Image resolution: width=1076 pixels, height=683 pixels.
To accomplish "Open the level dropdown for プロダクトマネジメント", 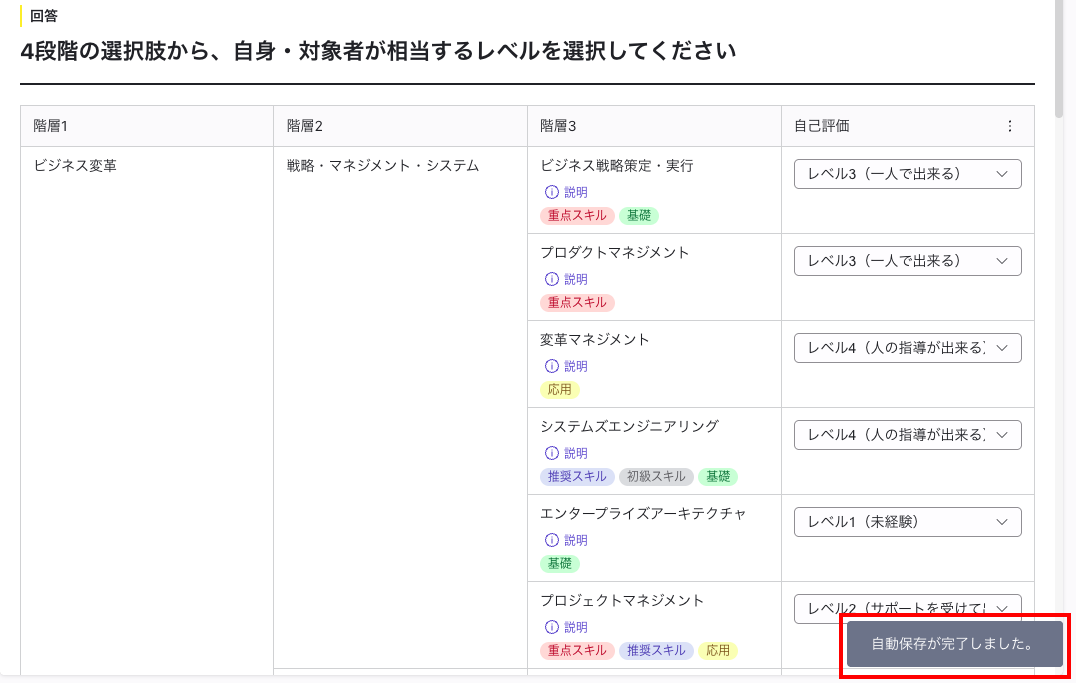I will pyautogui.click(x=906, y=260).
